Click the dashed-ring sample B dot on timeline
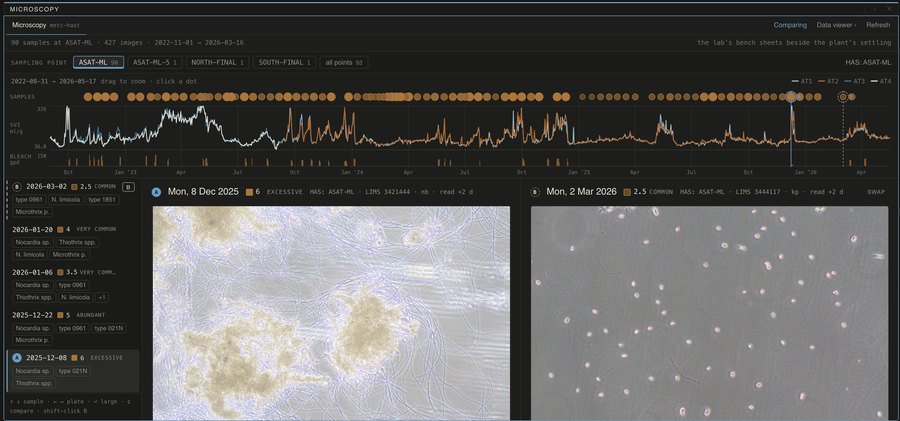Viewport: 900px width, 421px height. [x=843, y=97]
